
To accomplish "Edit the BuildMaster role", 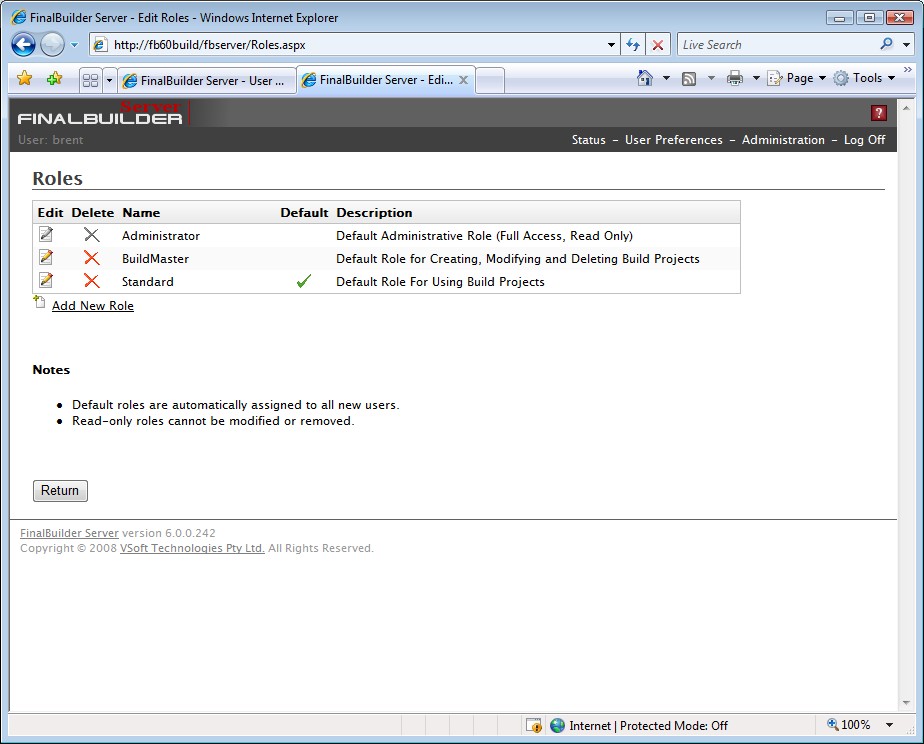I will 46,257.
